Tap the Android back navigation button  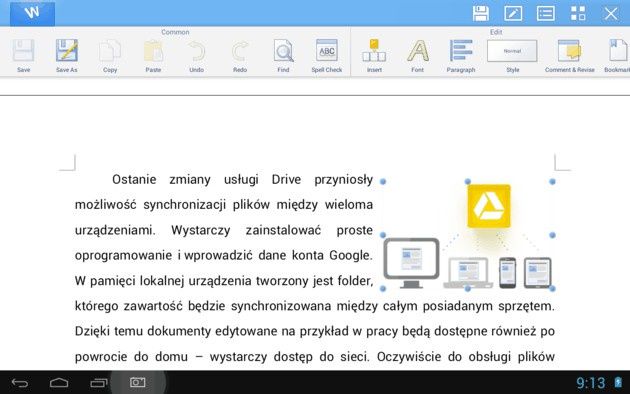[20, 383]
